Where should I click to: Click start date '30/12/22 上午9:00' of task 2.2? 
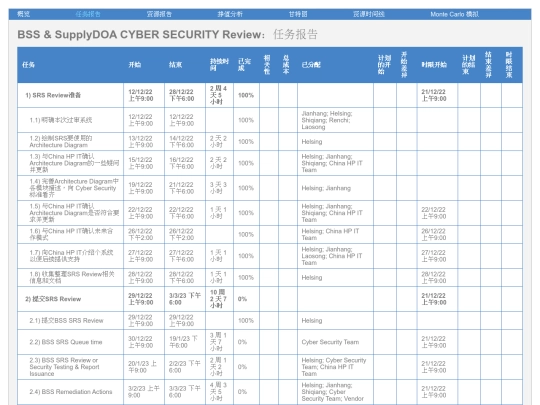pos(140,342)
